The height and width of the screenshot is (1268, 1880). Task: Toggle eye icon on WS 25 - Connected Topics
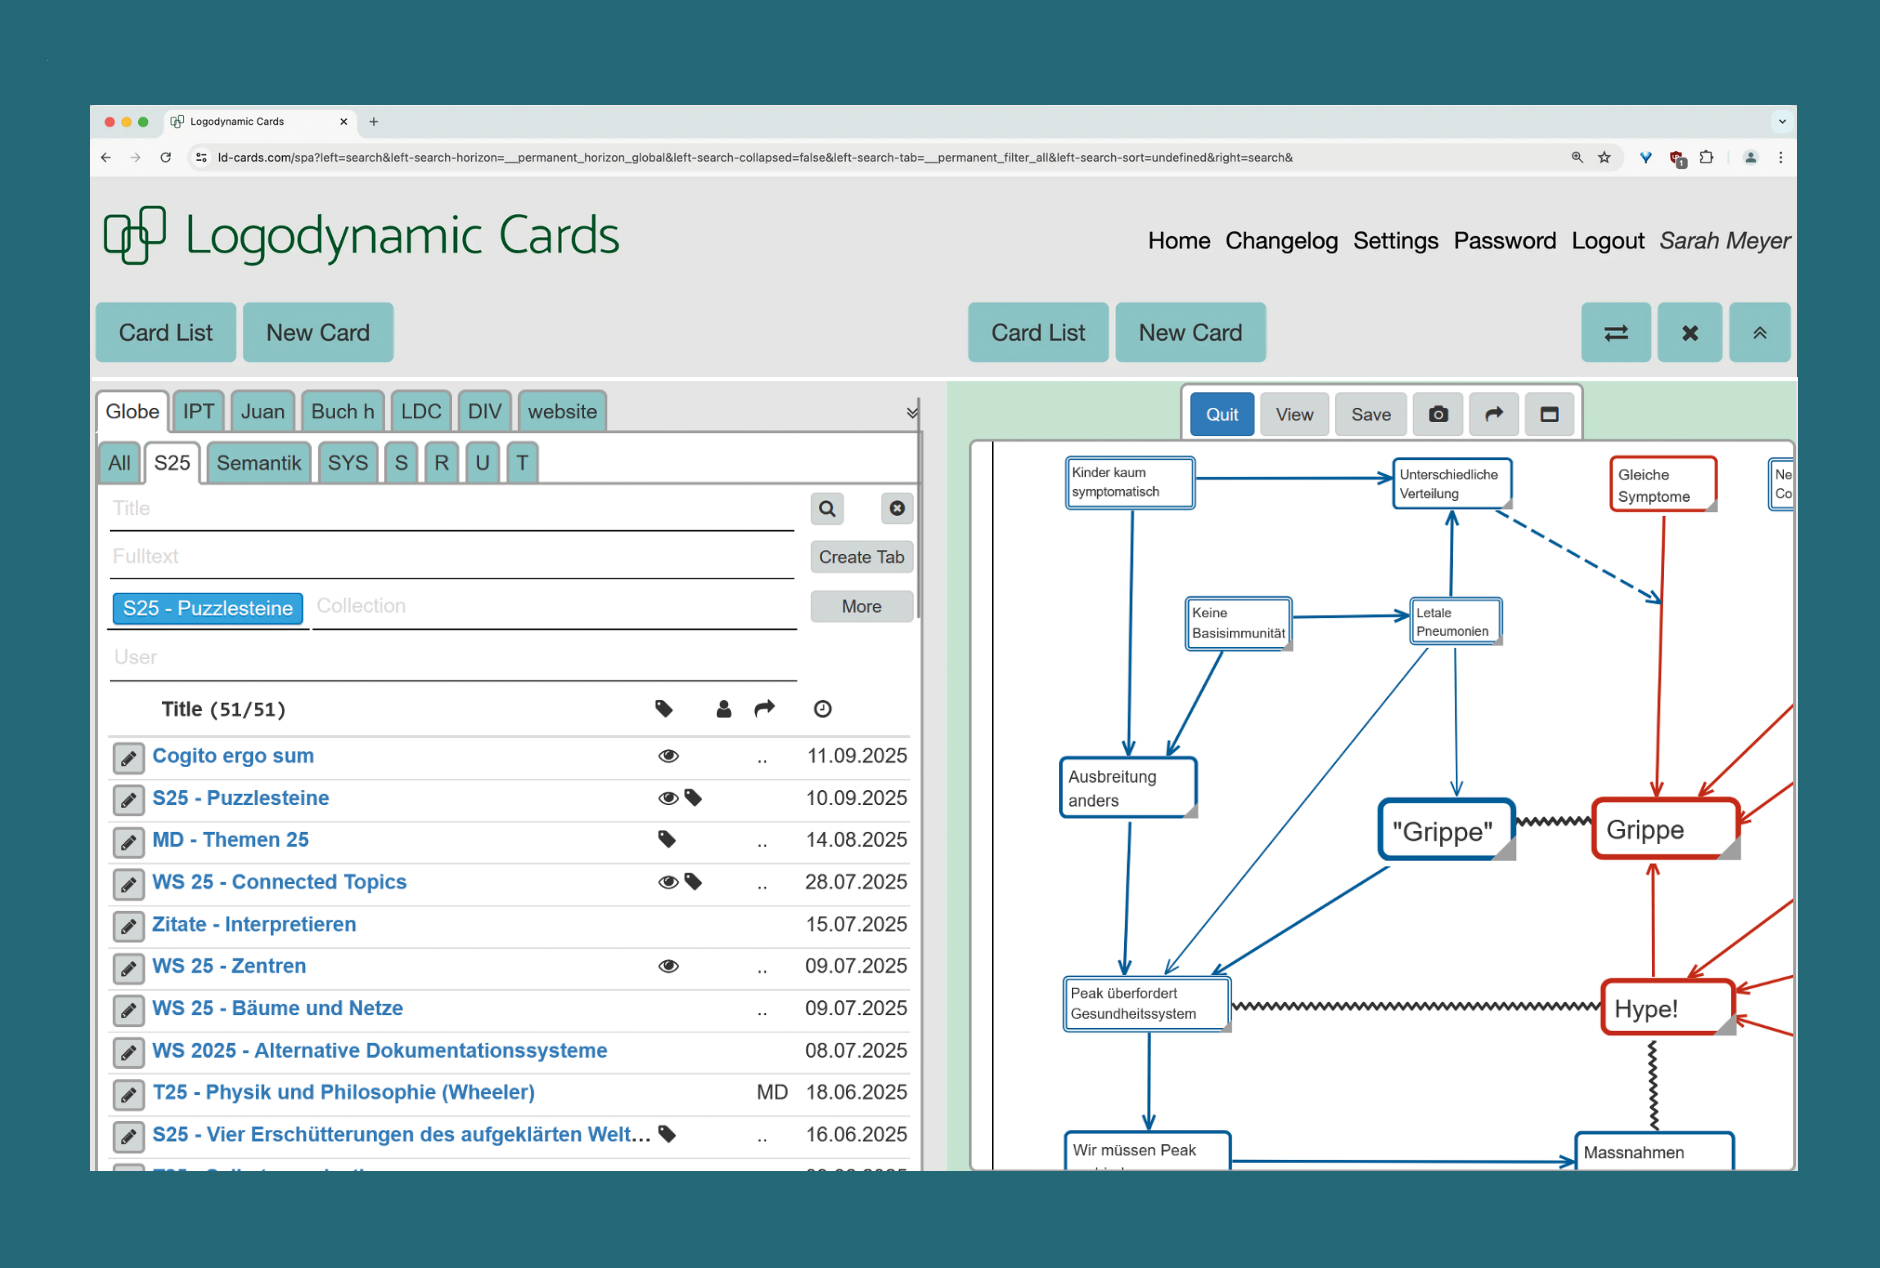[667, 882]
